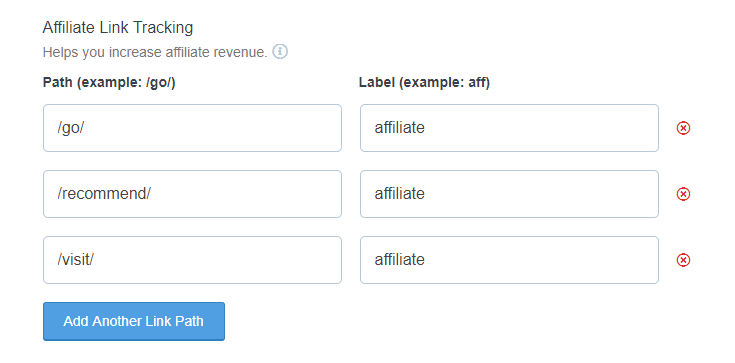Remove the /visit/ link path row
This screenshot has height=363, width=735.
tap(683, 260)
